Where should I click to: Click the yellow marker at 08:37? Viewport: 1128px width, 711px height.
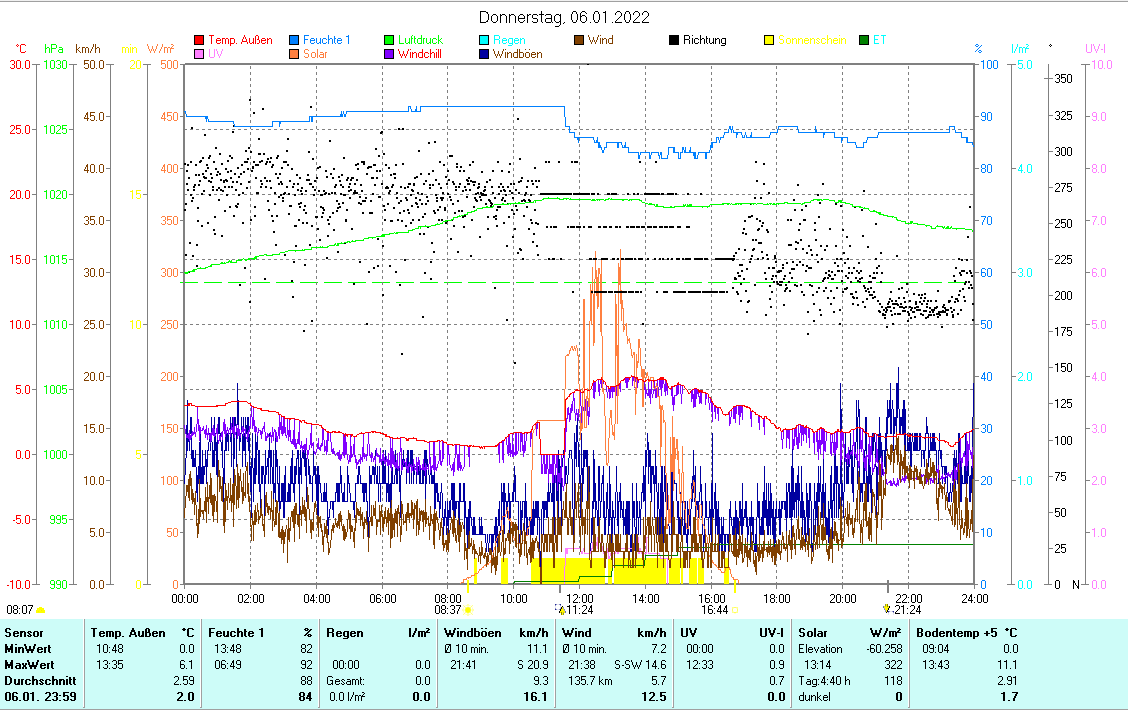coord(468,609)
